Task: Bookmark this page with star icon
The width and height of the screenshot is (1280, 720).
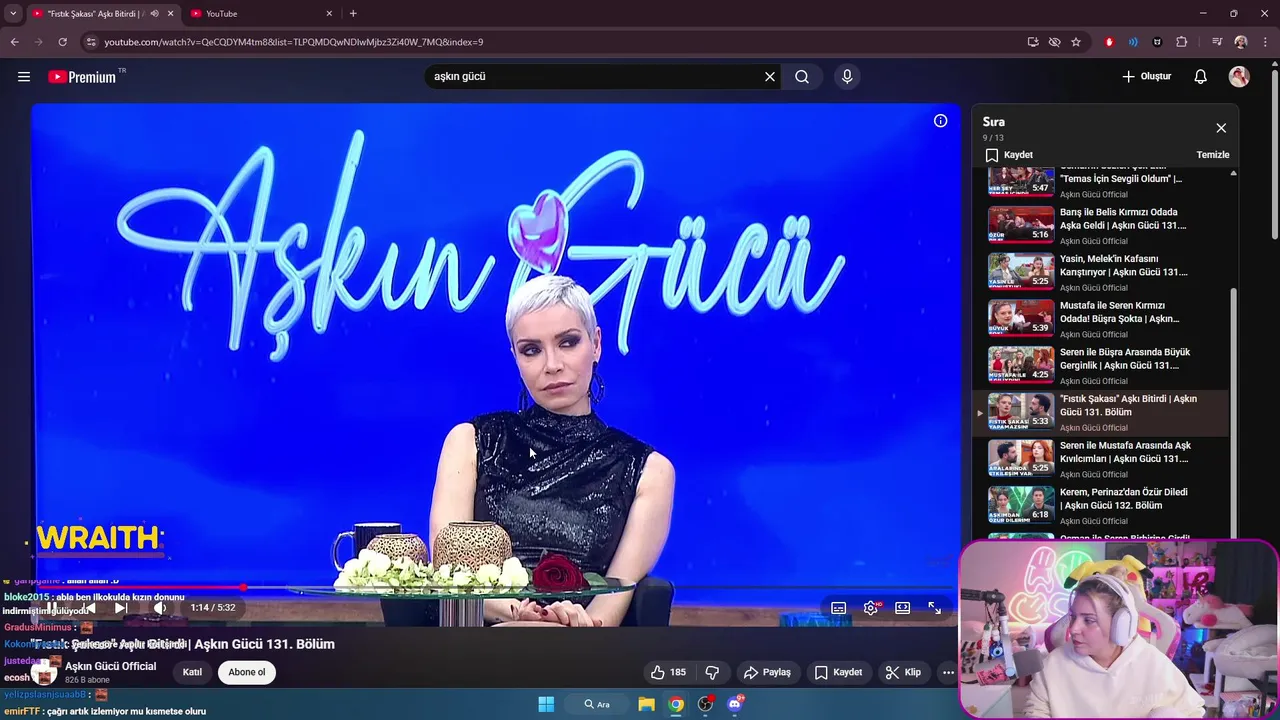Action: (x=1076, y=42)
